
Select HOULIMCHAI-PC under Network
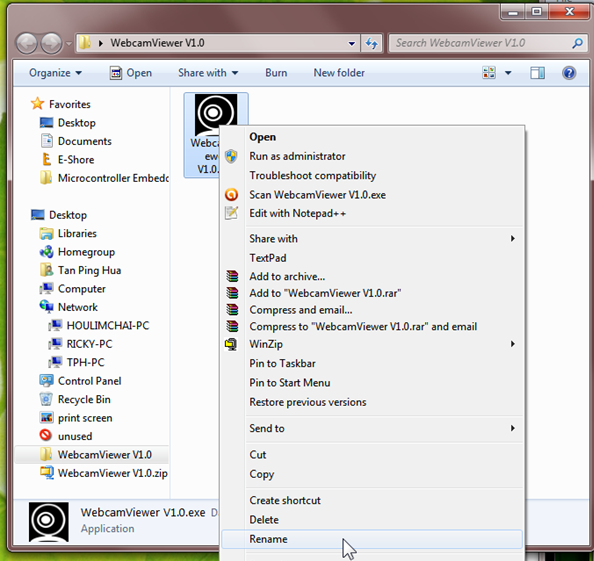point(108,325)
